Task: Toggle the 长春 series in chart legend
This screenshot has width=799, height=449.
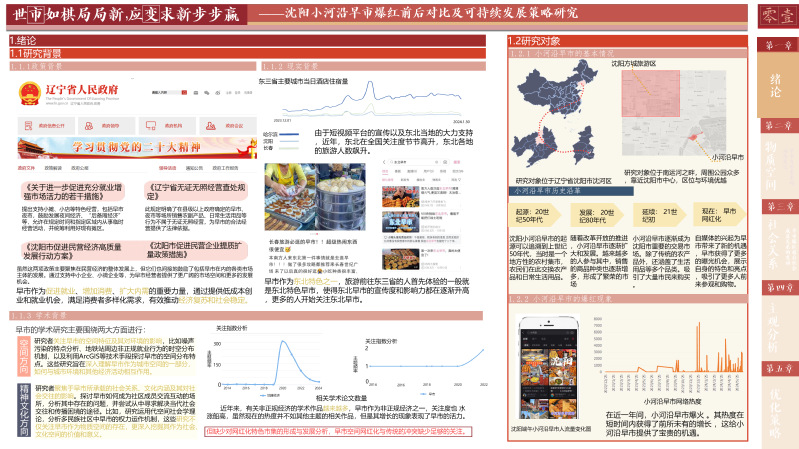Action: [269, 146]
